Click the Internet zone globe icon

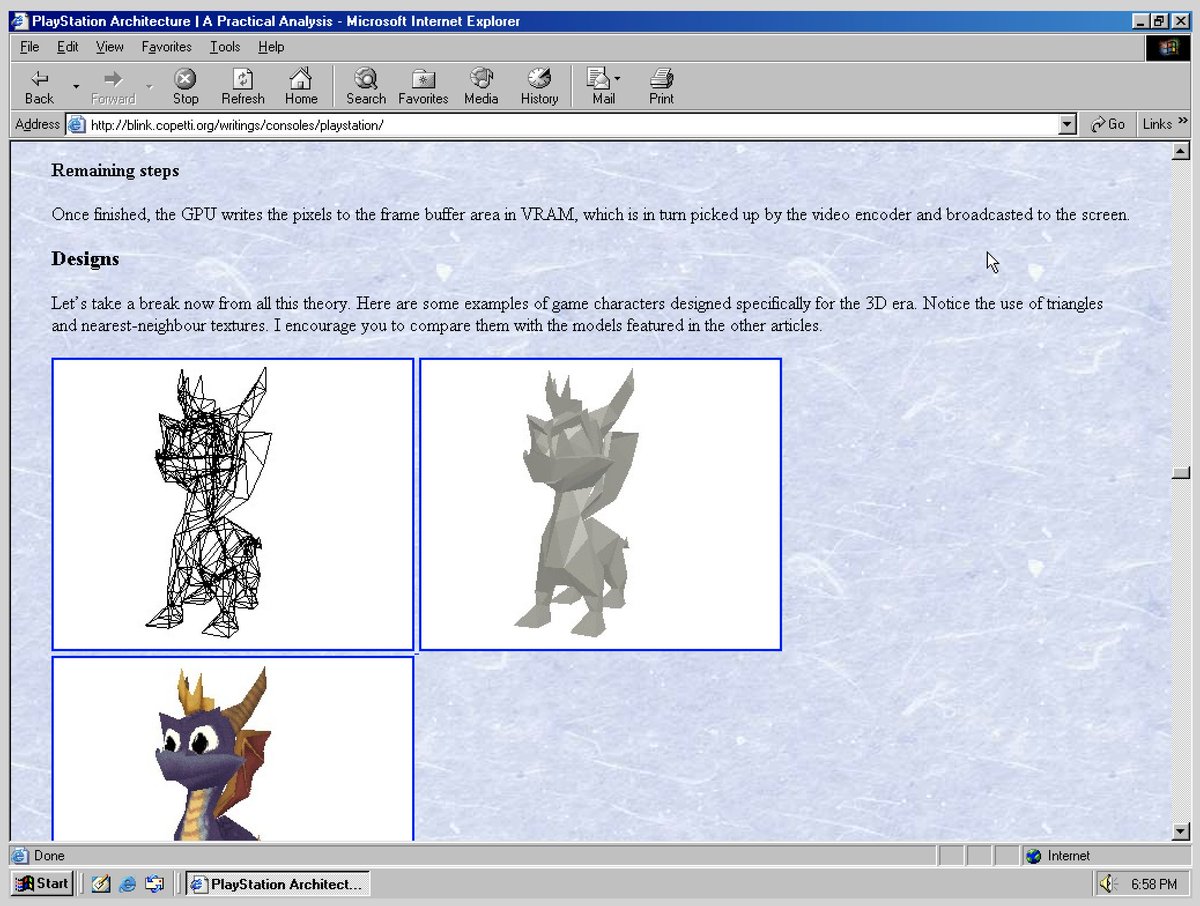pos(1034,856)
